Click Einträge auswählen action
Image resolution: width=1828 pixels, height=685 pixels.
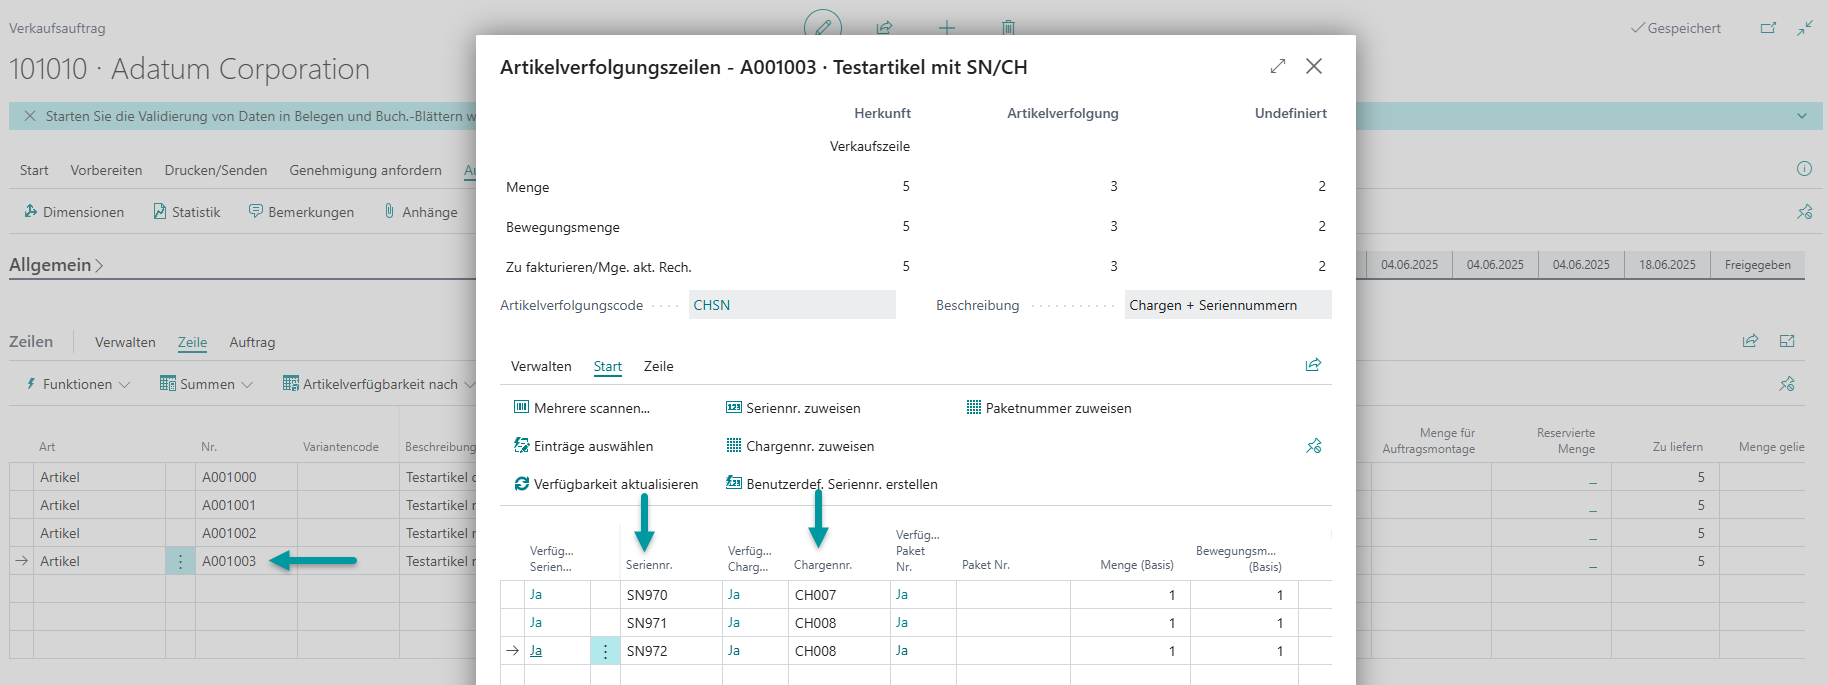[583, 446]
